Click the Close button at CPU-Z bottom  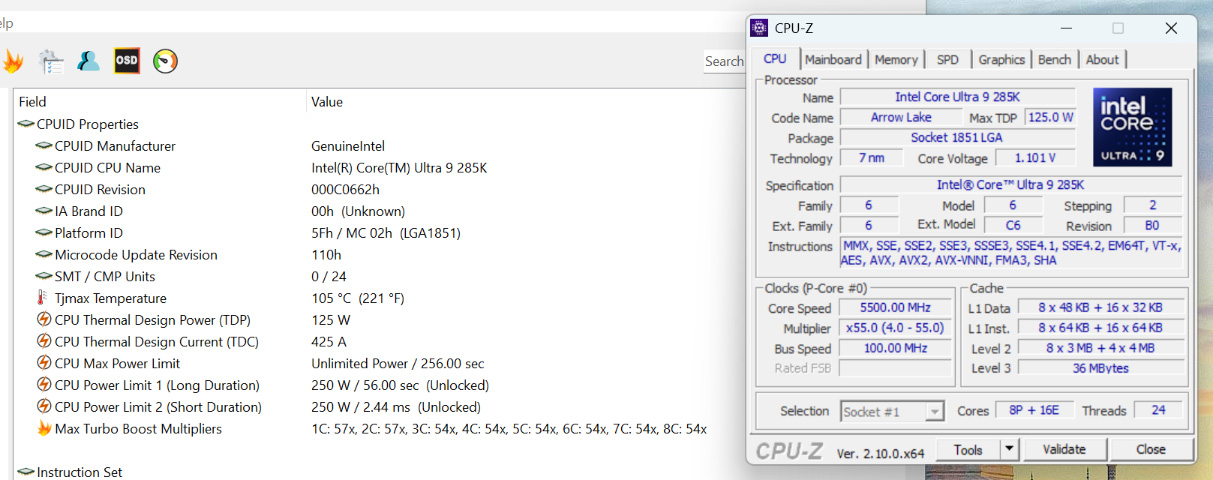pyautogui.click(x=1150, y=450)
